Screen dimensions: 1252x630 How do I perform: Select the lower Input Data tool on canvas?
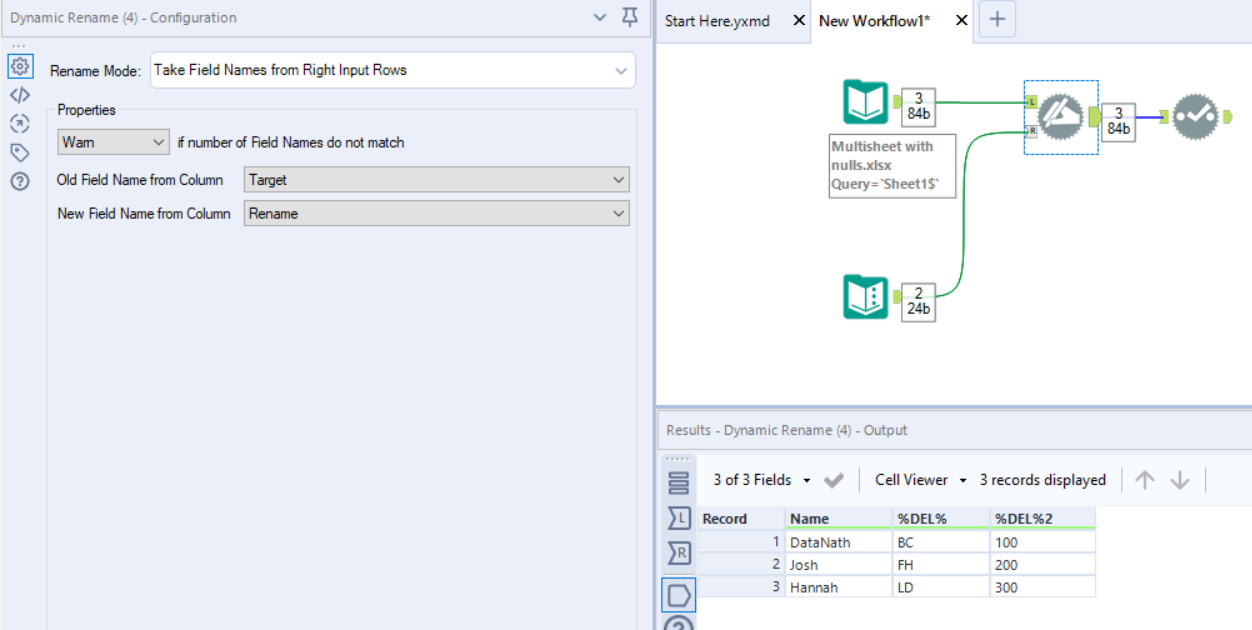coord(865,297)
